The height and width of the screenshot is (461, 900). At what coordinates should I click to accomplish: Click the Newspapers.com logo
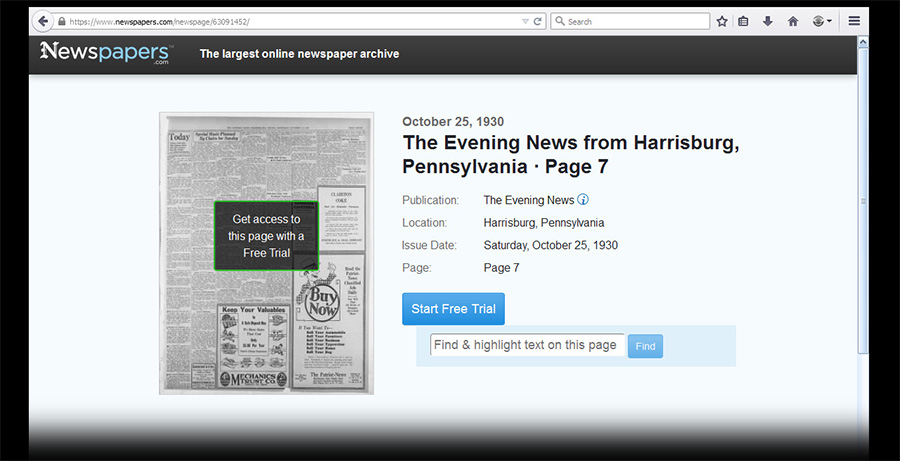(105, 52)
